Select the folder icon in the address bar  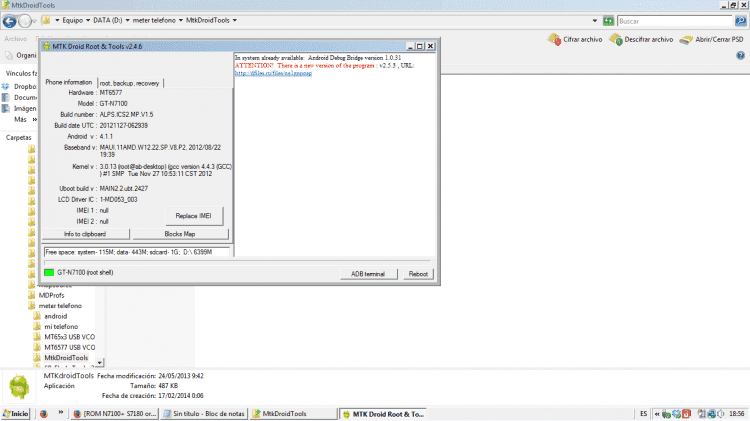point(46,20)
